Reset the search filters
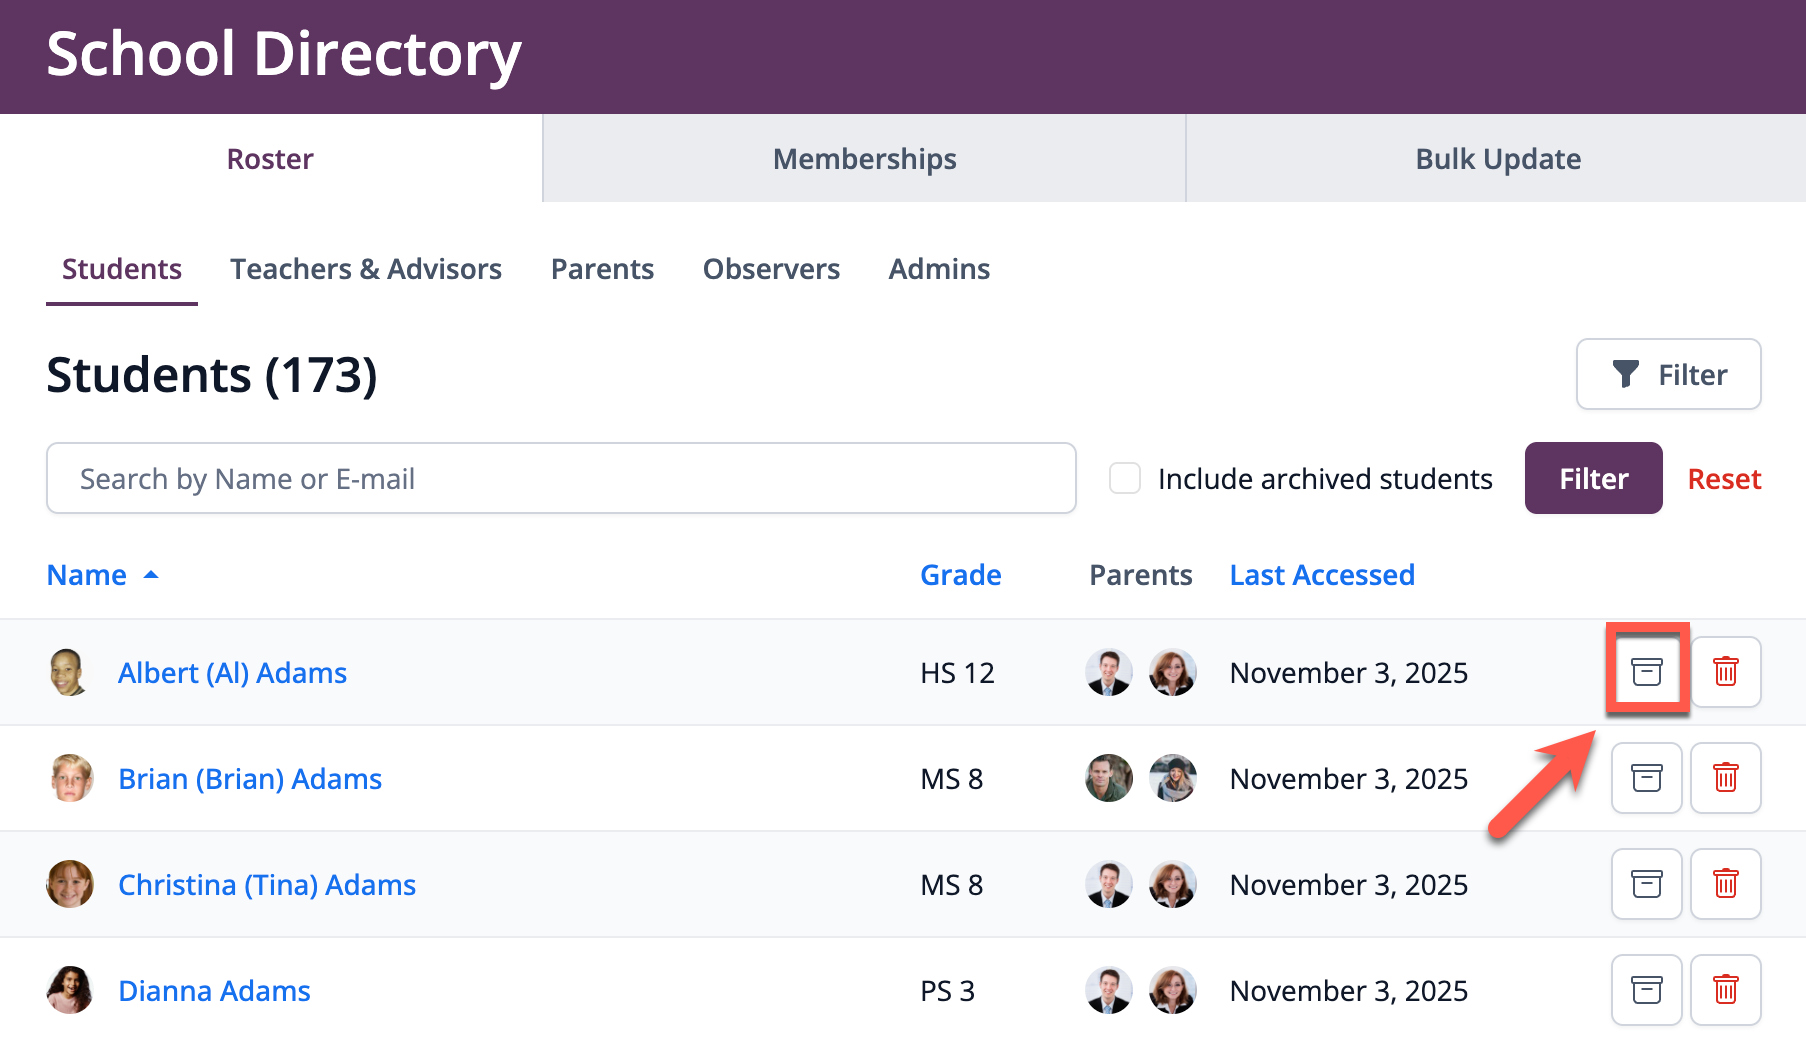Image resolution: width=1806 pixels, height=1040 pixels. [1724, 479]
